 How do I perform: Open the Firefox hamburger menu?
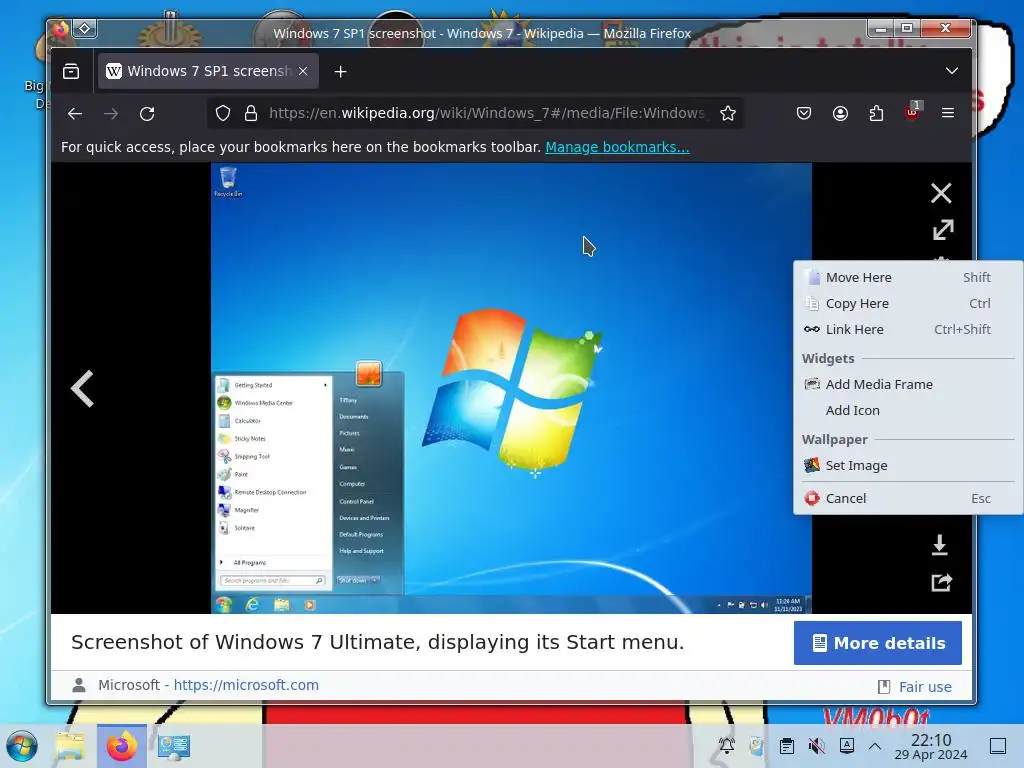948,113
